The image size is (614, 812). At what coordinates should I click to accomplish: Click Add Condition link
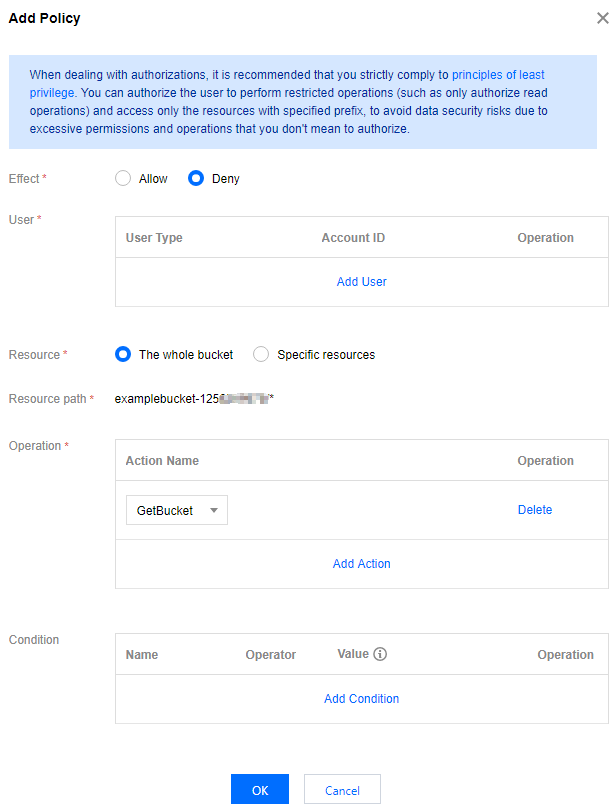[361, 699]
